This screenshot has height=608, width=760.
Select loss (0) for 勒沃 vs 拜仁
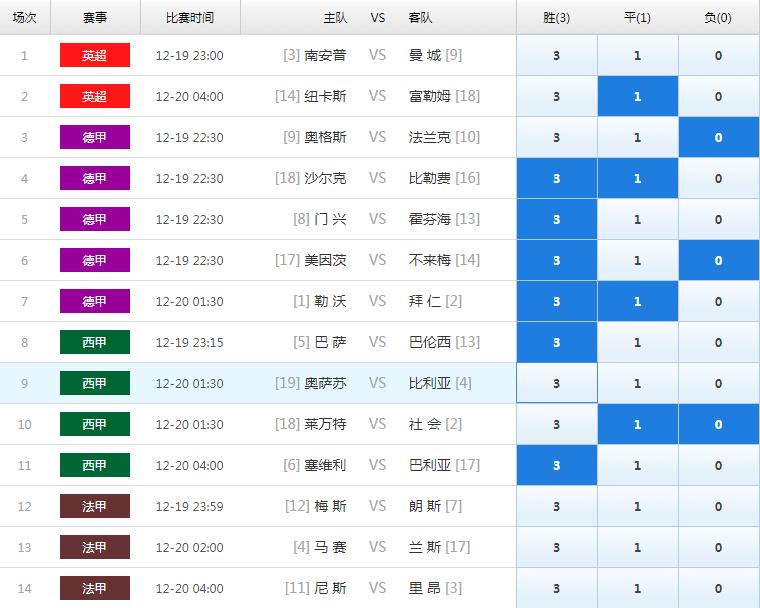coord(718,301)
